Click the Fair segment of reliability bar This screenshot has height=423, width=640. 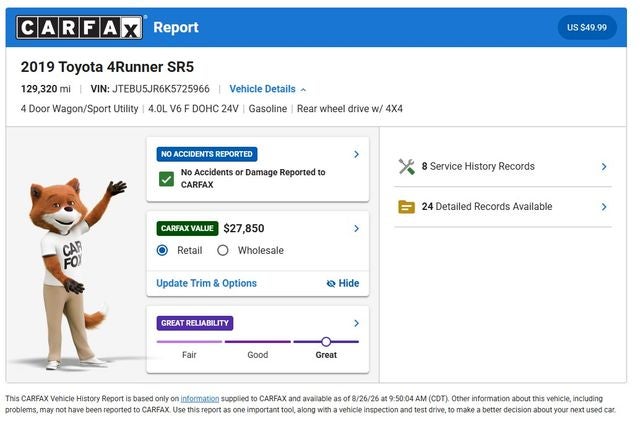189,342
